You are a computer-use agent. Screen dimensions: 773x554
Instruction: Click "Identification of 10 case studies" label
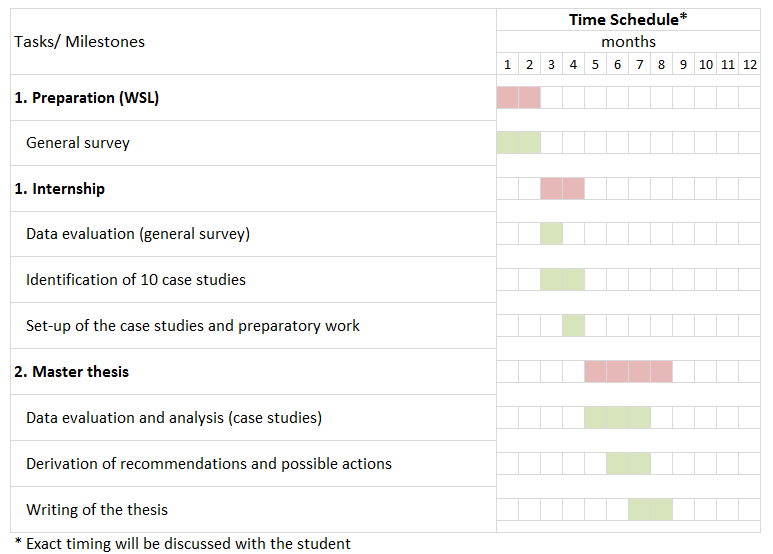[136, 280]
